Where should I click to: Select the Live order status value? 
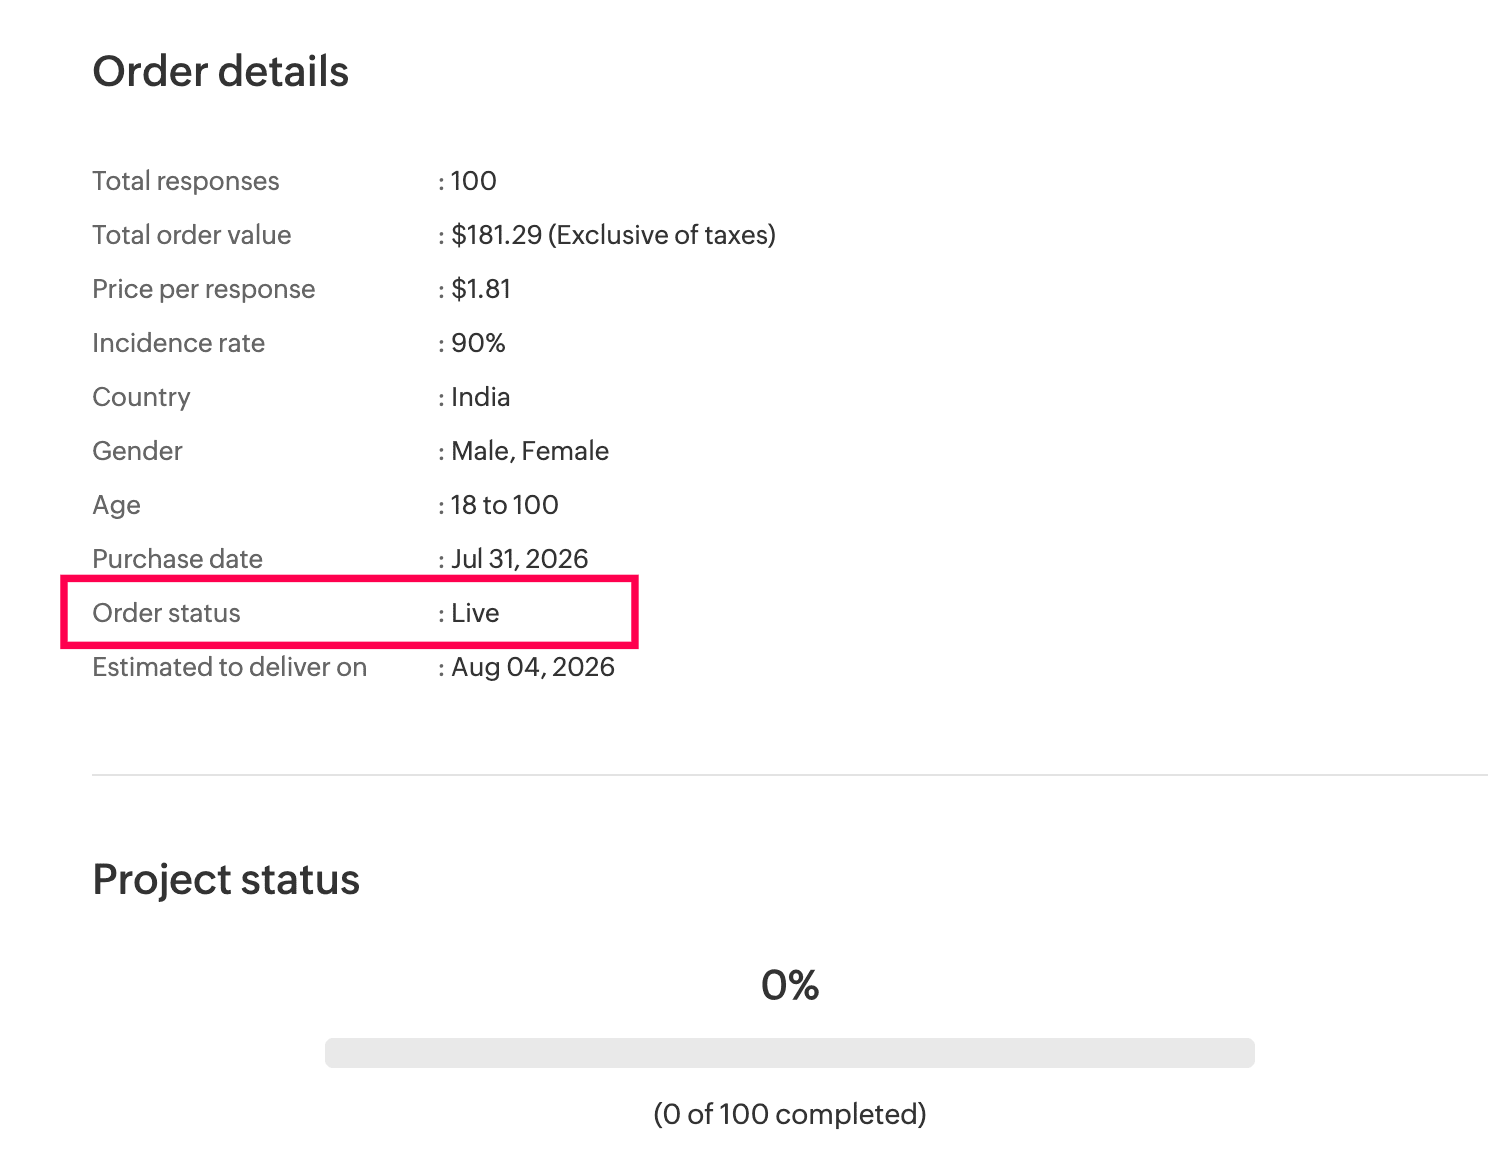coord(475,613)
